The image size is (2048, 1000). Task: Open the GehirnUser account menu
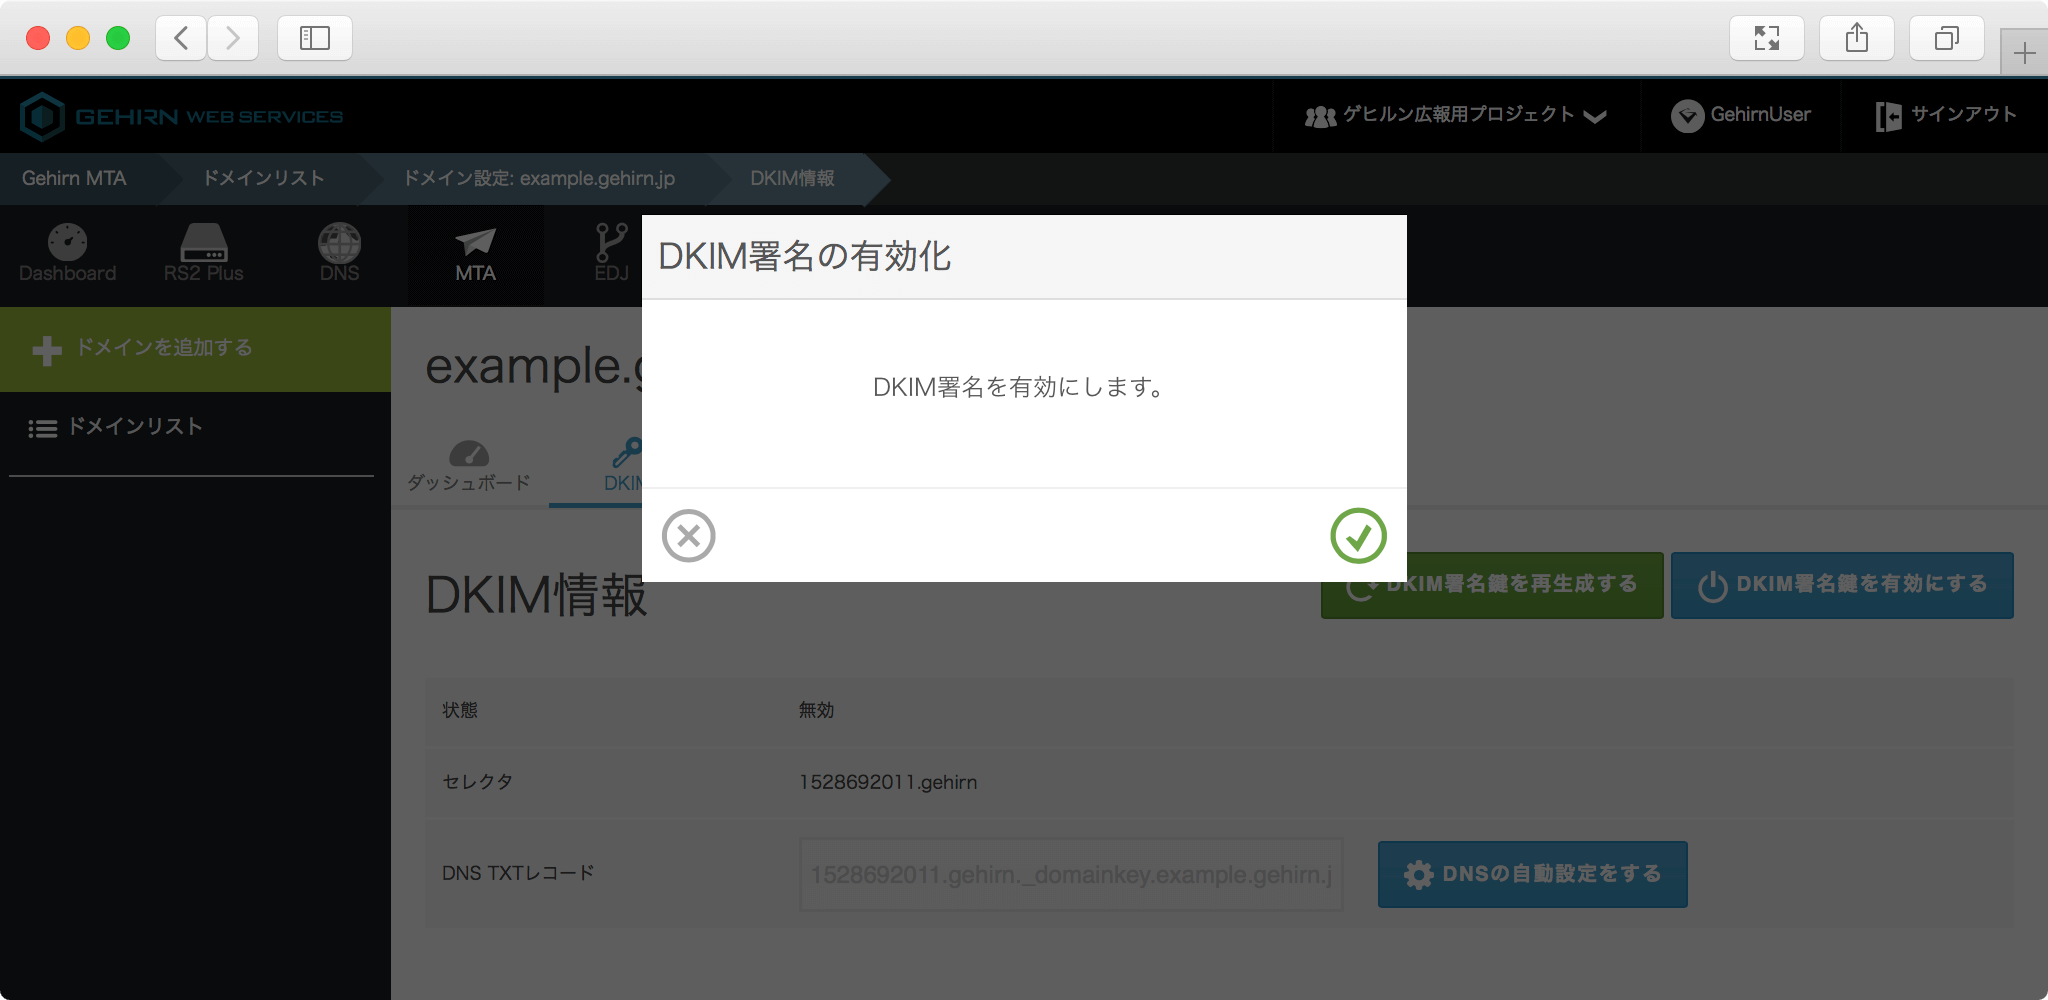click(x=1741, y=116)
